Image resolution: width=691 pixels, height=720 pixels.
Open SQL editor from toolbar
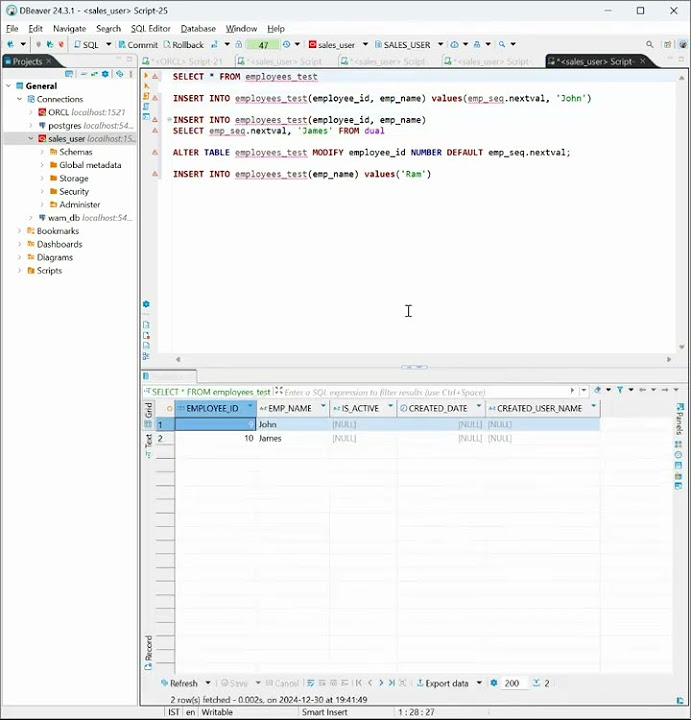[x=86, y=45]
